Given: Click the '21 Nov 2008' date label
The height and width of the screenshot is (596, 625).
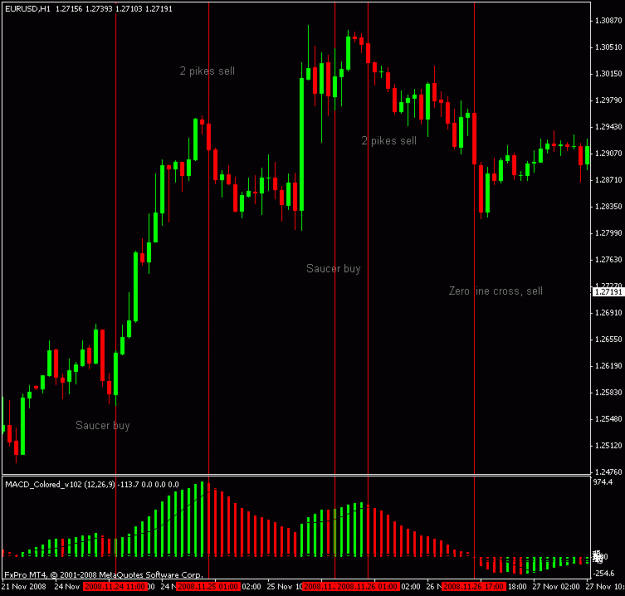Looking at the screenshot, I should point(24,587).
